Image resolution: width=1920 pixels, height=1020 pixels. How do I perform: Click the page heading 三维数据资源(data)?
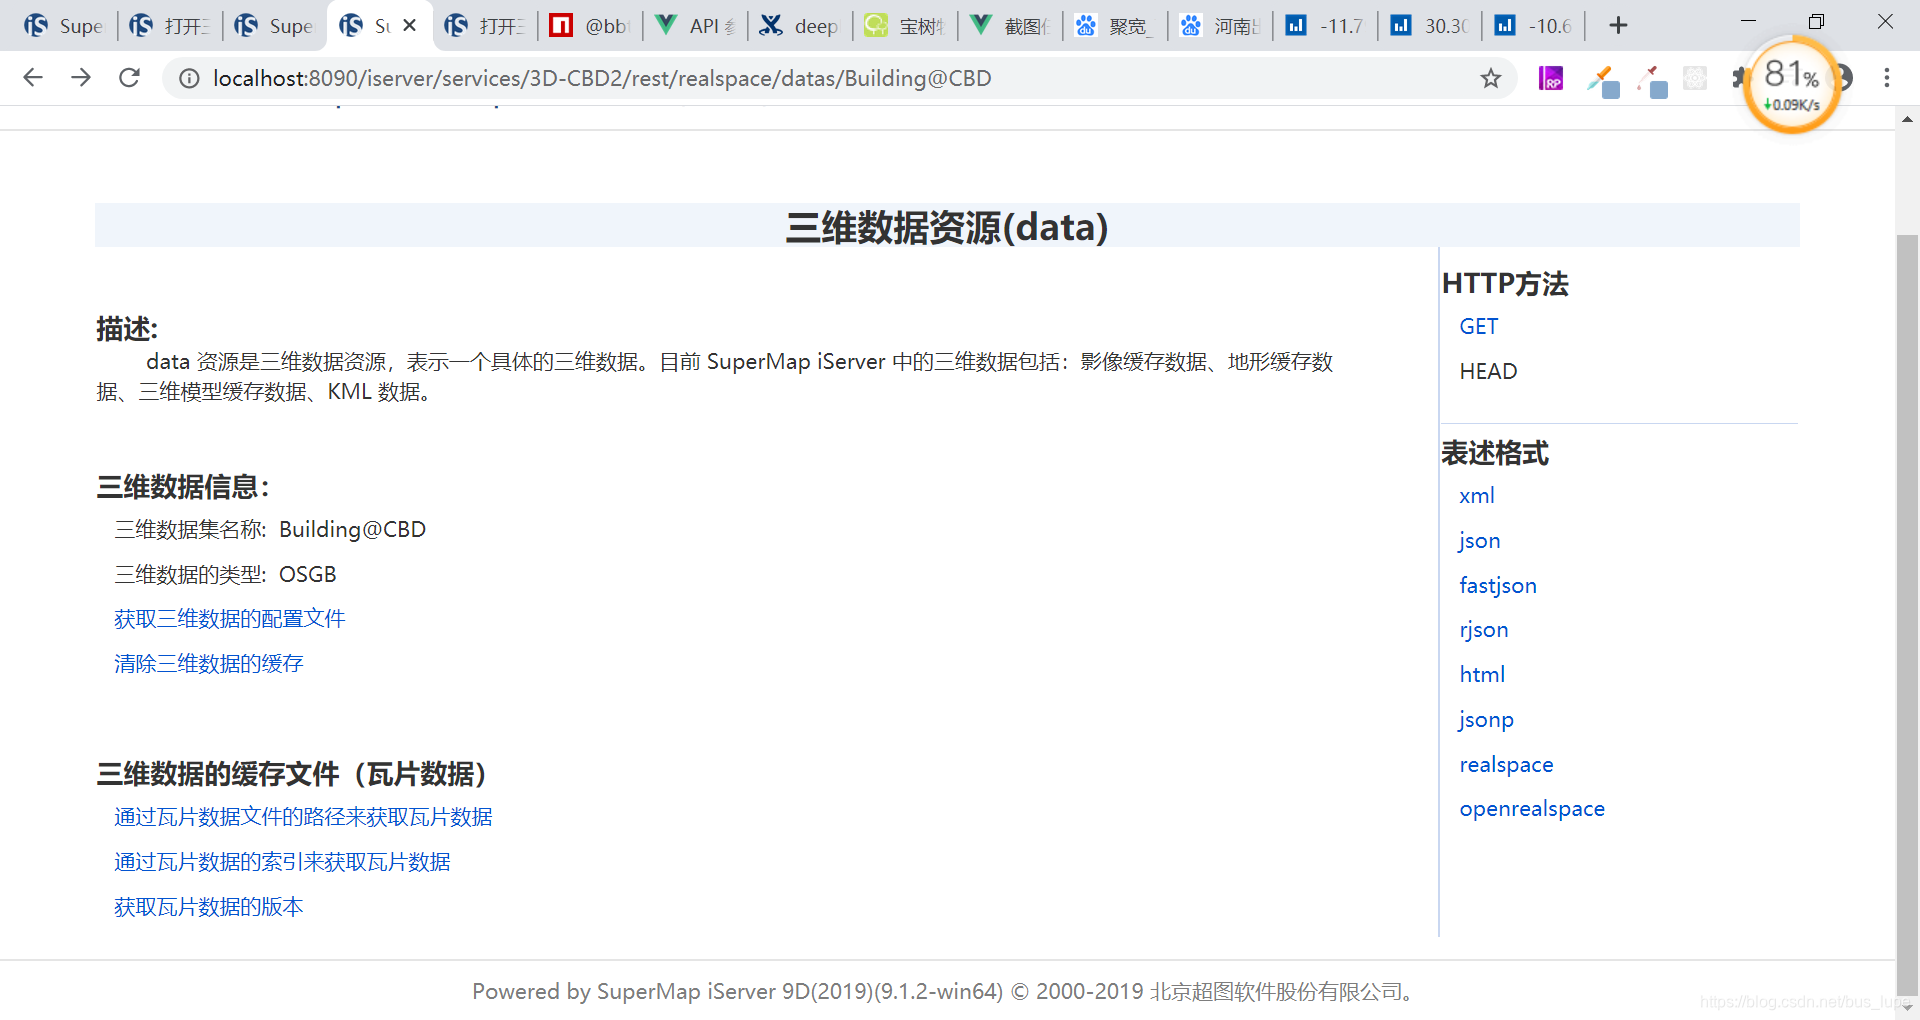click(x=946, y=228)
